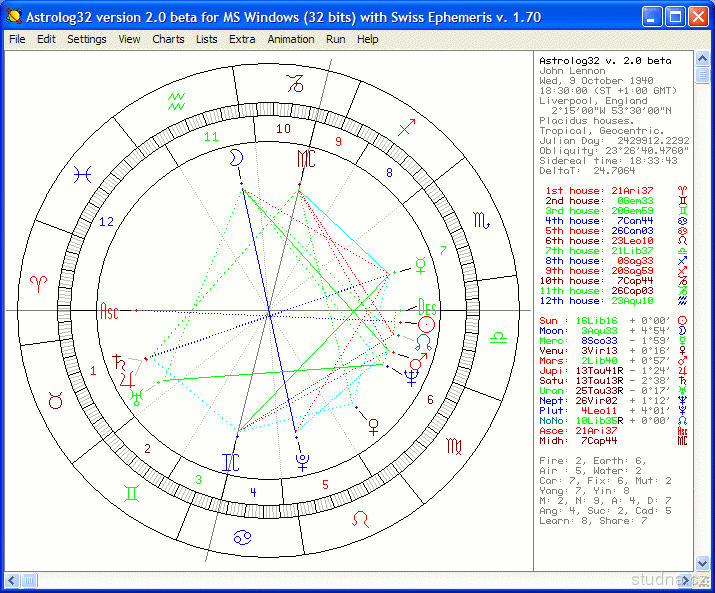715x593 pixels.
Task: Click 'Fire: 2, Earth: 6,' summary line
Action: 593,461
